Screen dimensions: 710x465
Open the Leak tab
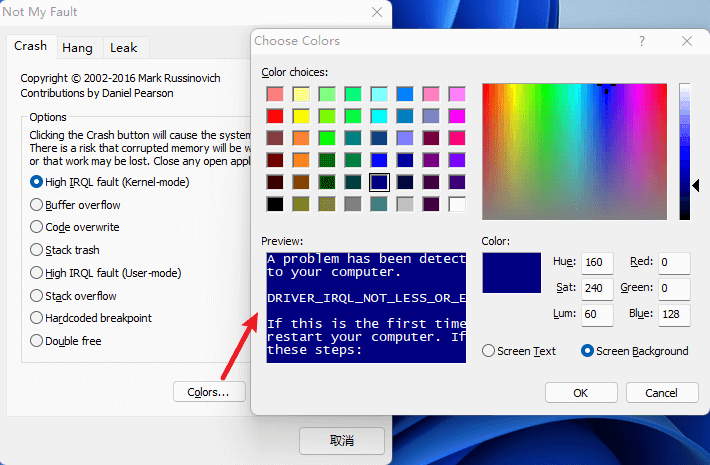(x=124, y=47)
